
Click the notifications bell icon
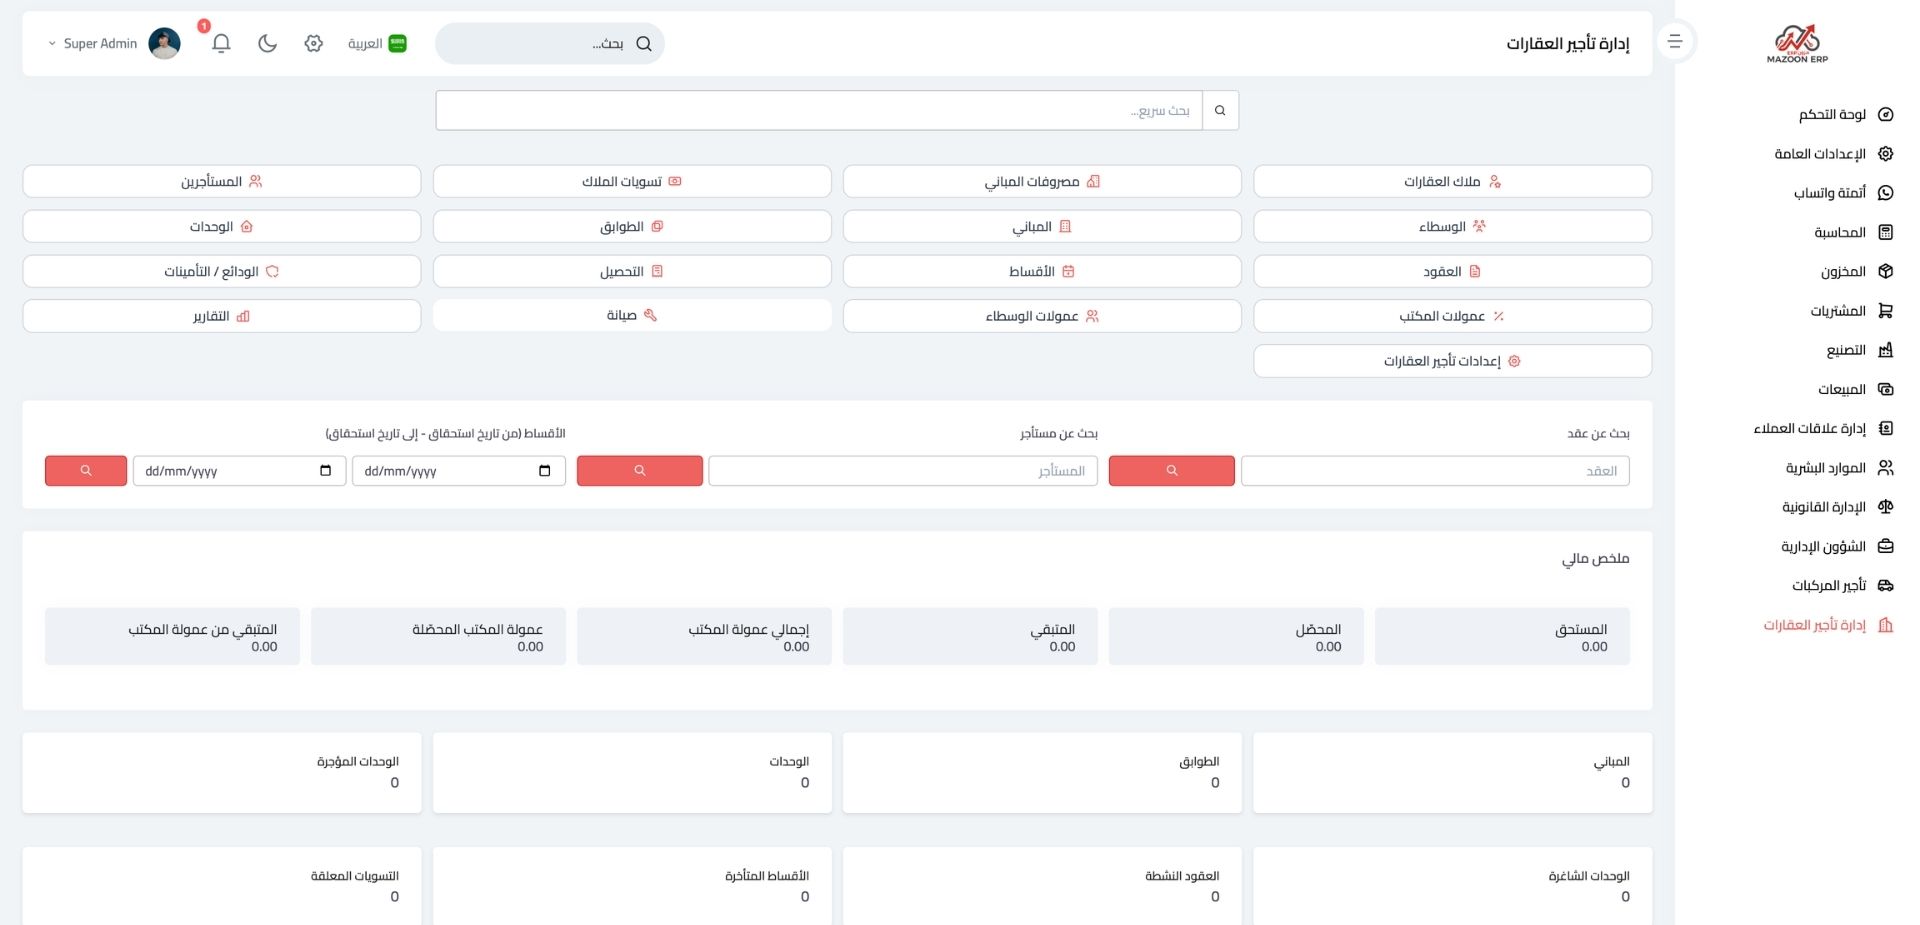click(x=221, y=43)
